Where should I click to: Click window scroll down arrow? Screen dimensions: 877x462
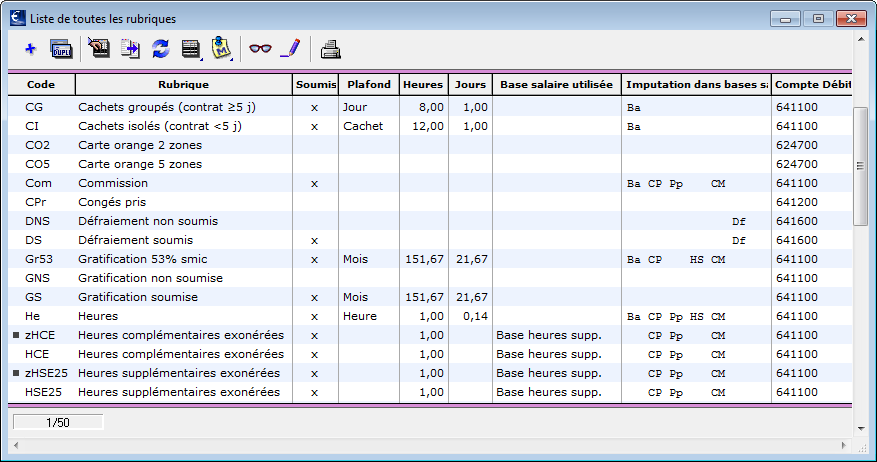(x=861, y=429)
